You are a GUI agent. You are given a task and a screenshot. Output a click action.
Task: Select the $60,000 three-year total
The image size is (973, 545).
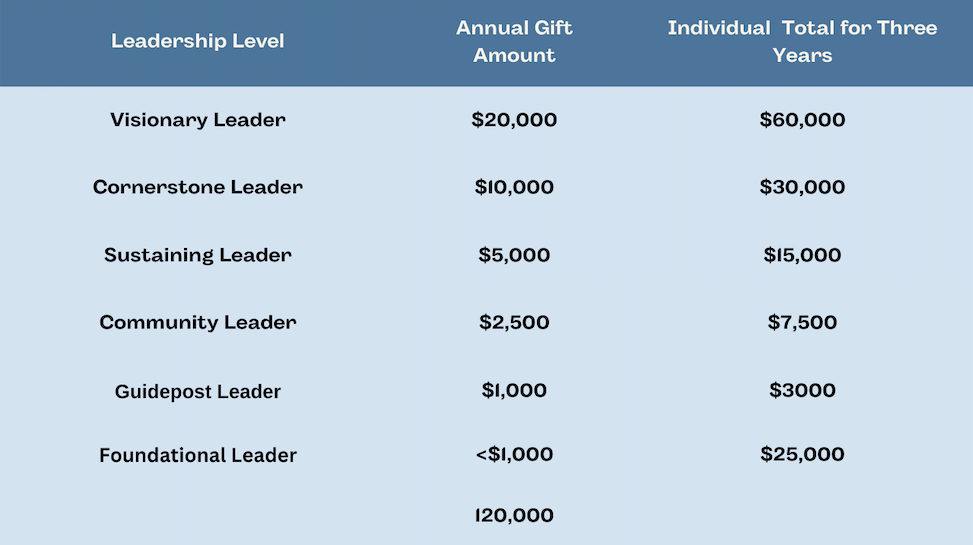(x=802, y=120)
